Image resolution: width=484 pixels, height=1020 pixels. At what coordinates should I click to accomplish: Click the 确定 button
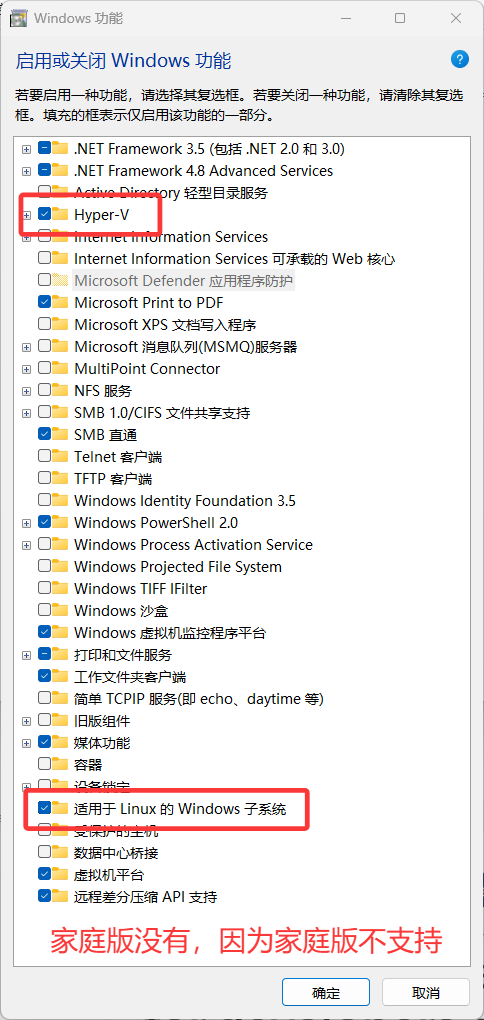[x=326, y=993]
